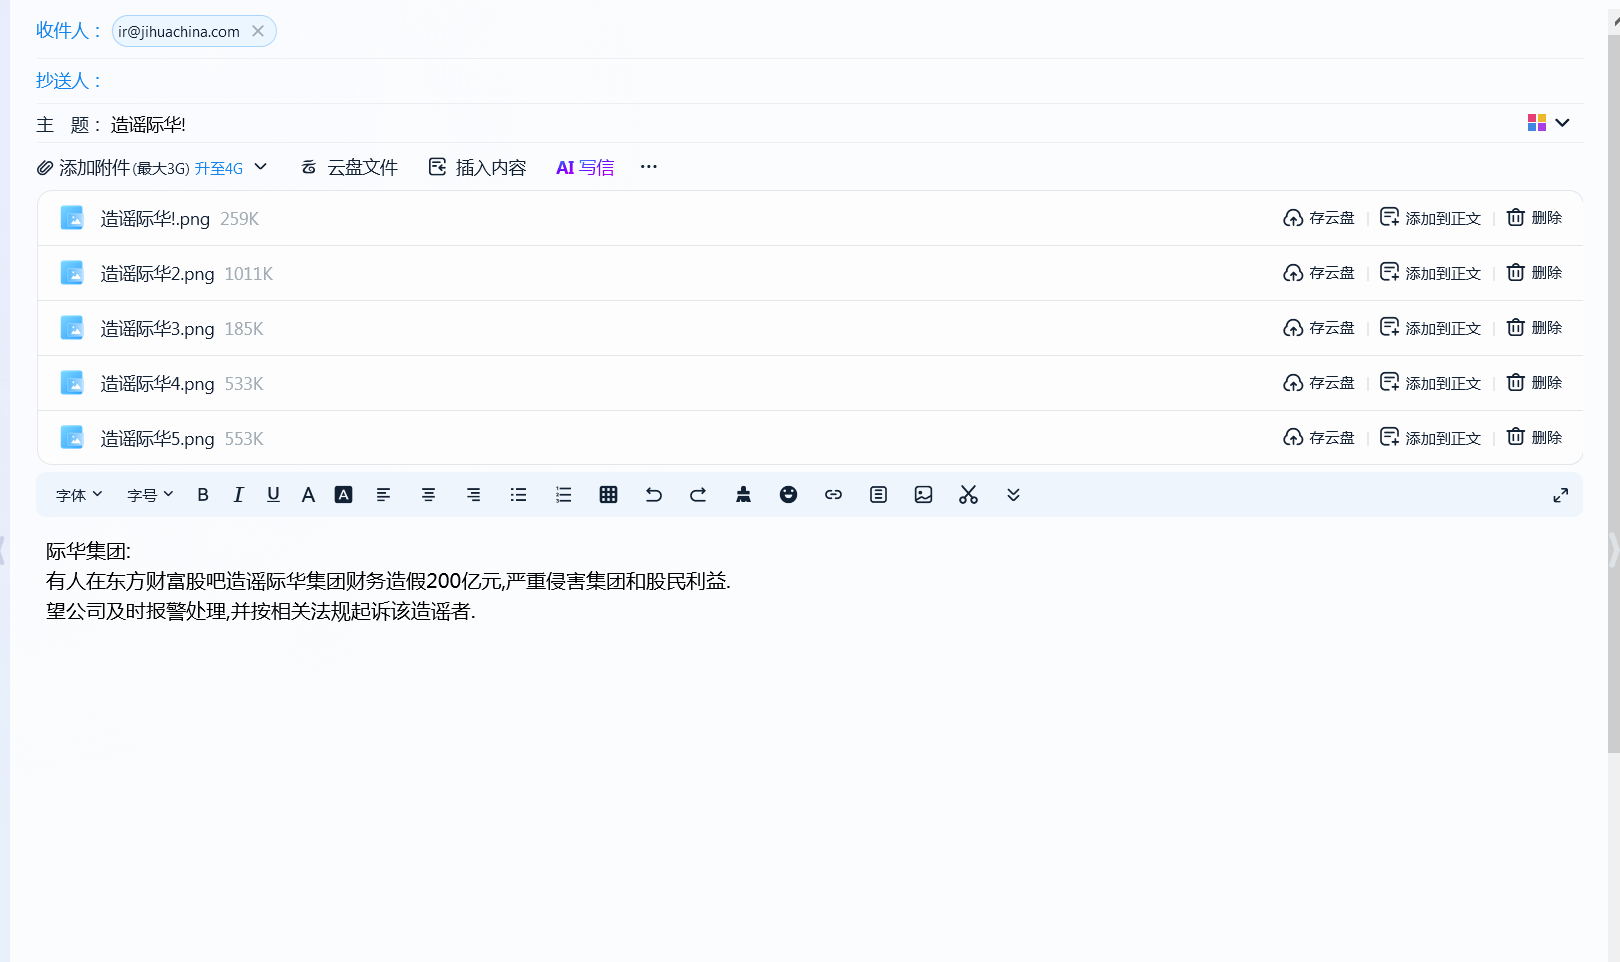1620x962 pixels.
Task: Use the screenshot scissors tool
Action: coord(968,495)
